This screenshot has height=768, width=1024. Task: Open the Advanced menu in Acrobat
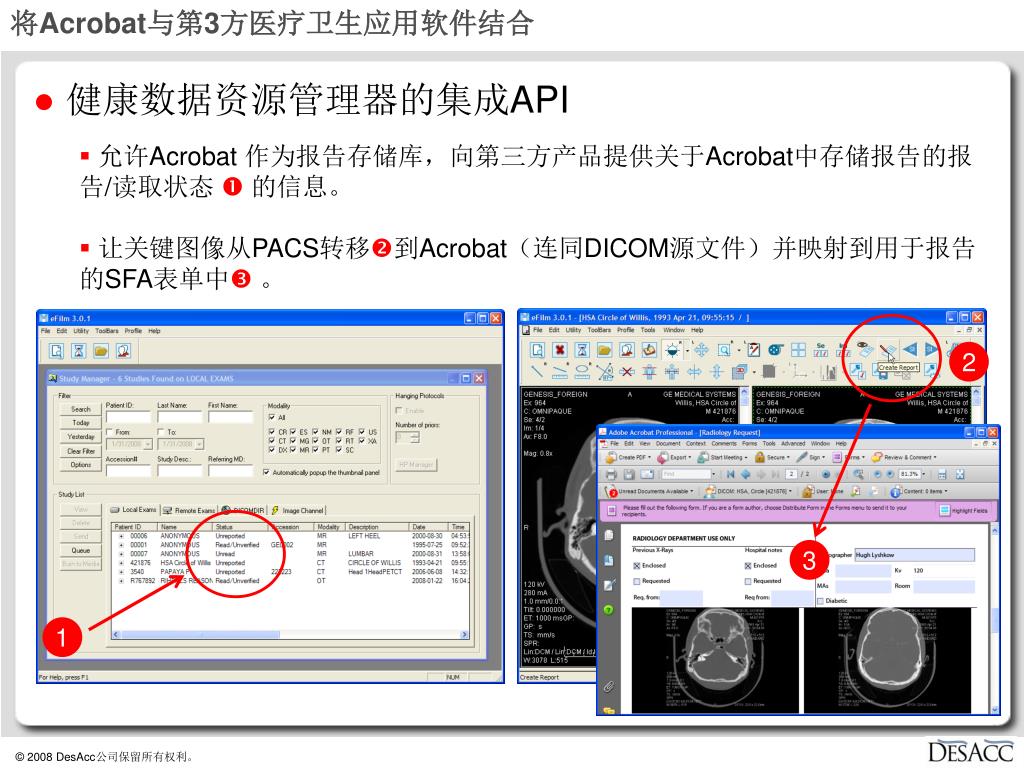(793, 443)
